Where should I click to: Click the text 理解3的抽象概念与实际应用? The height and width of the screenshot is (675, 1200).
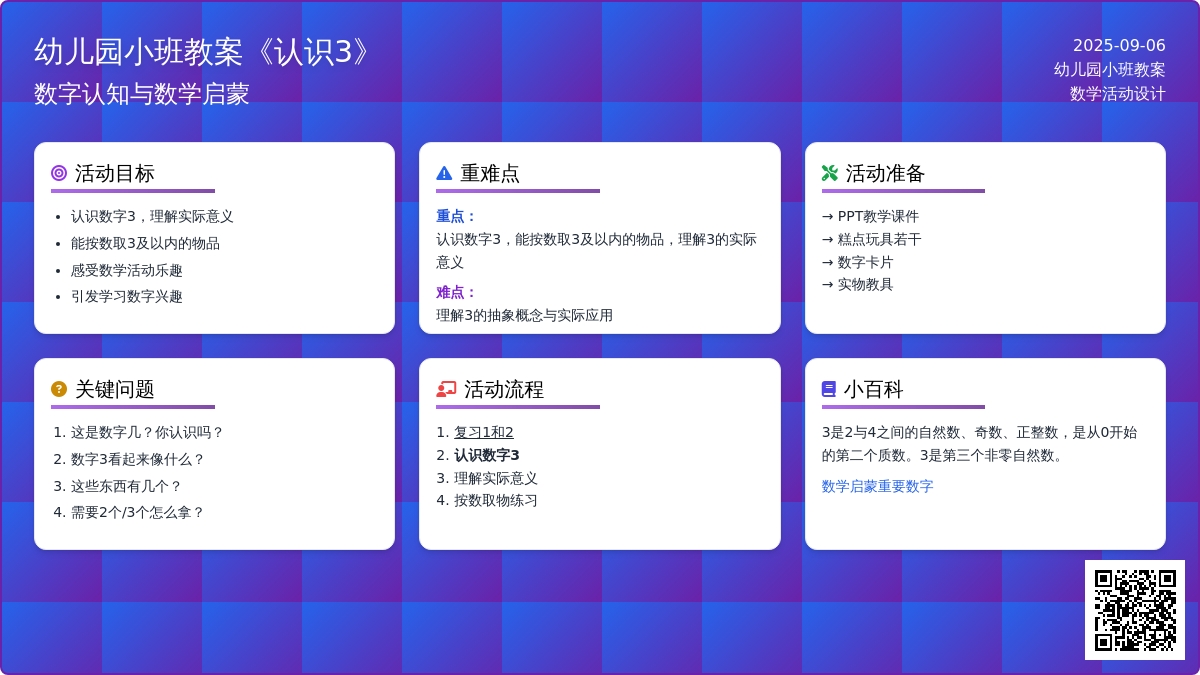(524, 315)
